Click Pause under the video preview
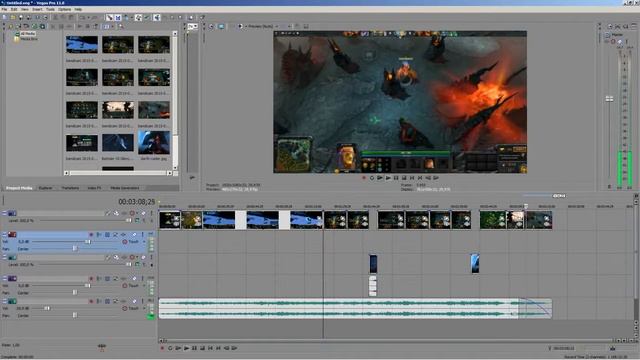This screenshot has height=360, width=640. tap(396, 178)
